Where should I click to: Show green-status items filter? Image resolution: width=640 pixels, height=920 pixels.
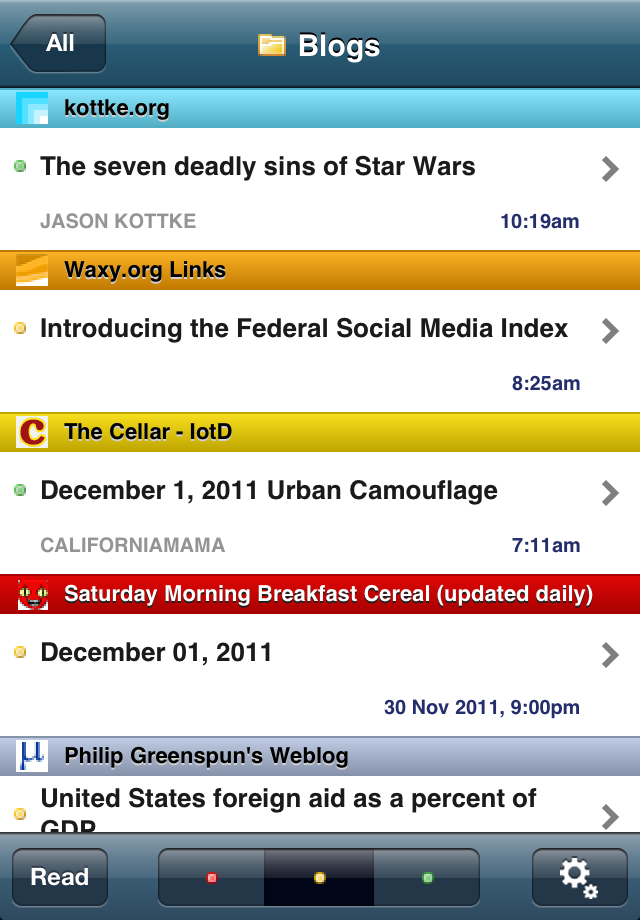(427, 877)
